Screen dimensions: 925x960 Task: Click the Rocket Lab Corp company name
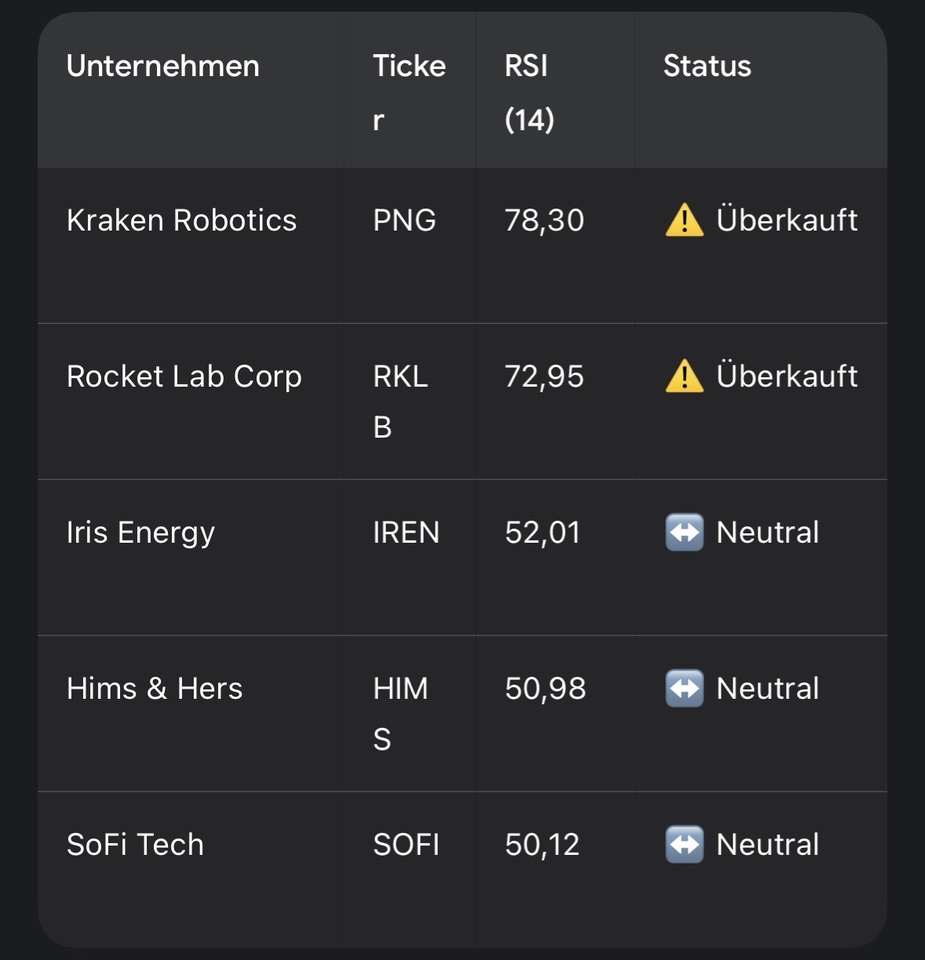184,377
